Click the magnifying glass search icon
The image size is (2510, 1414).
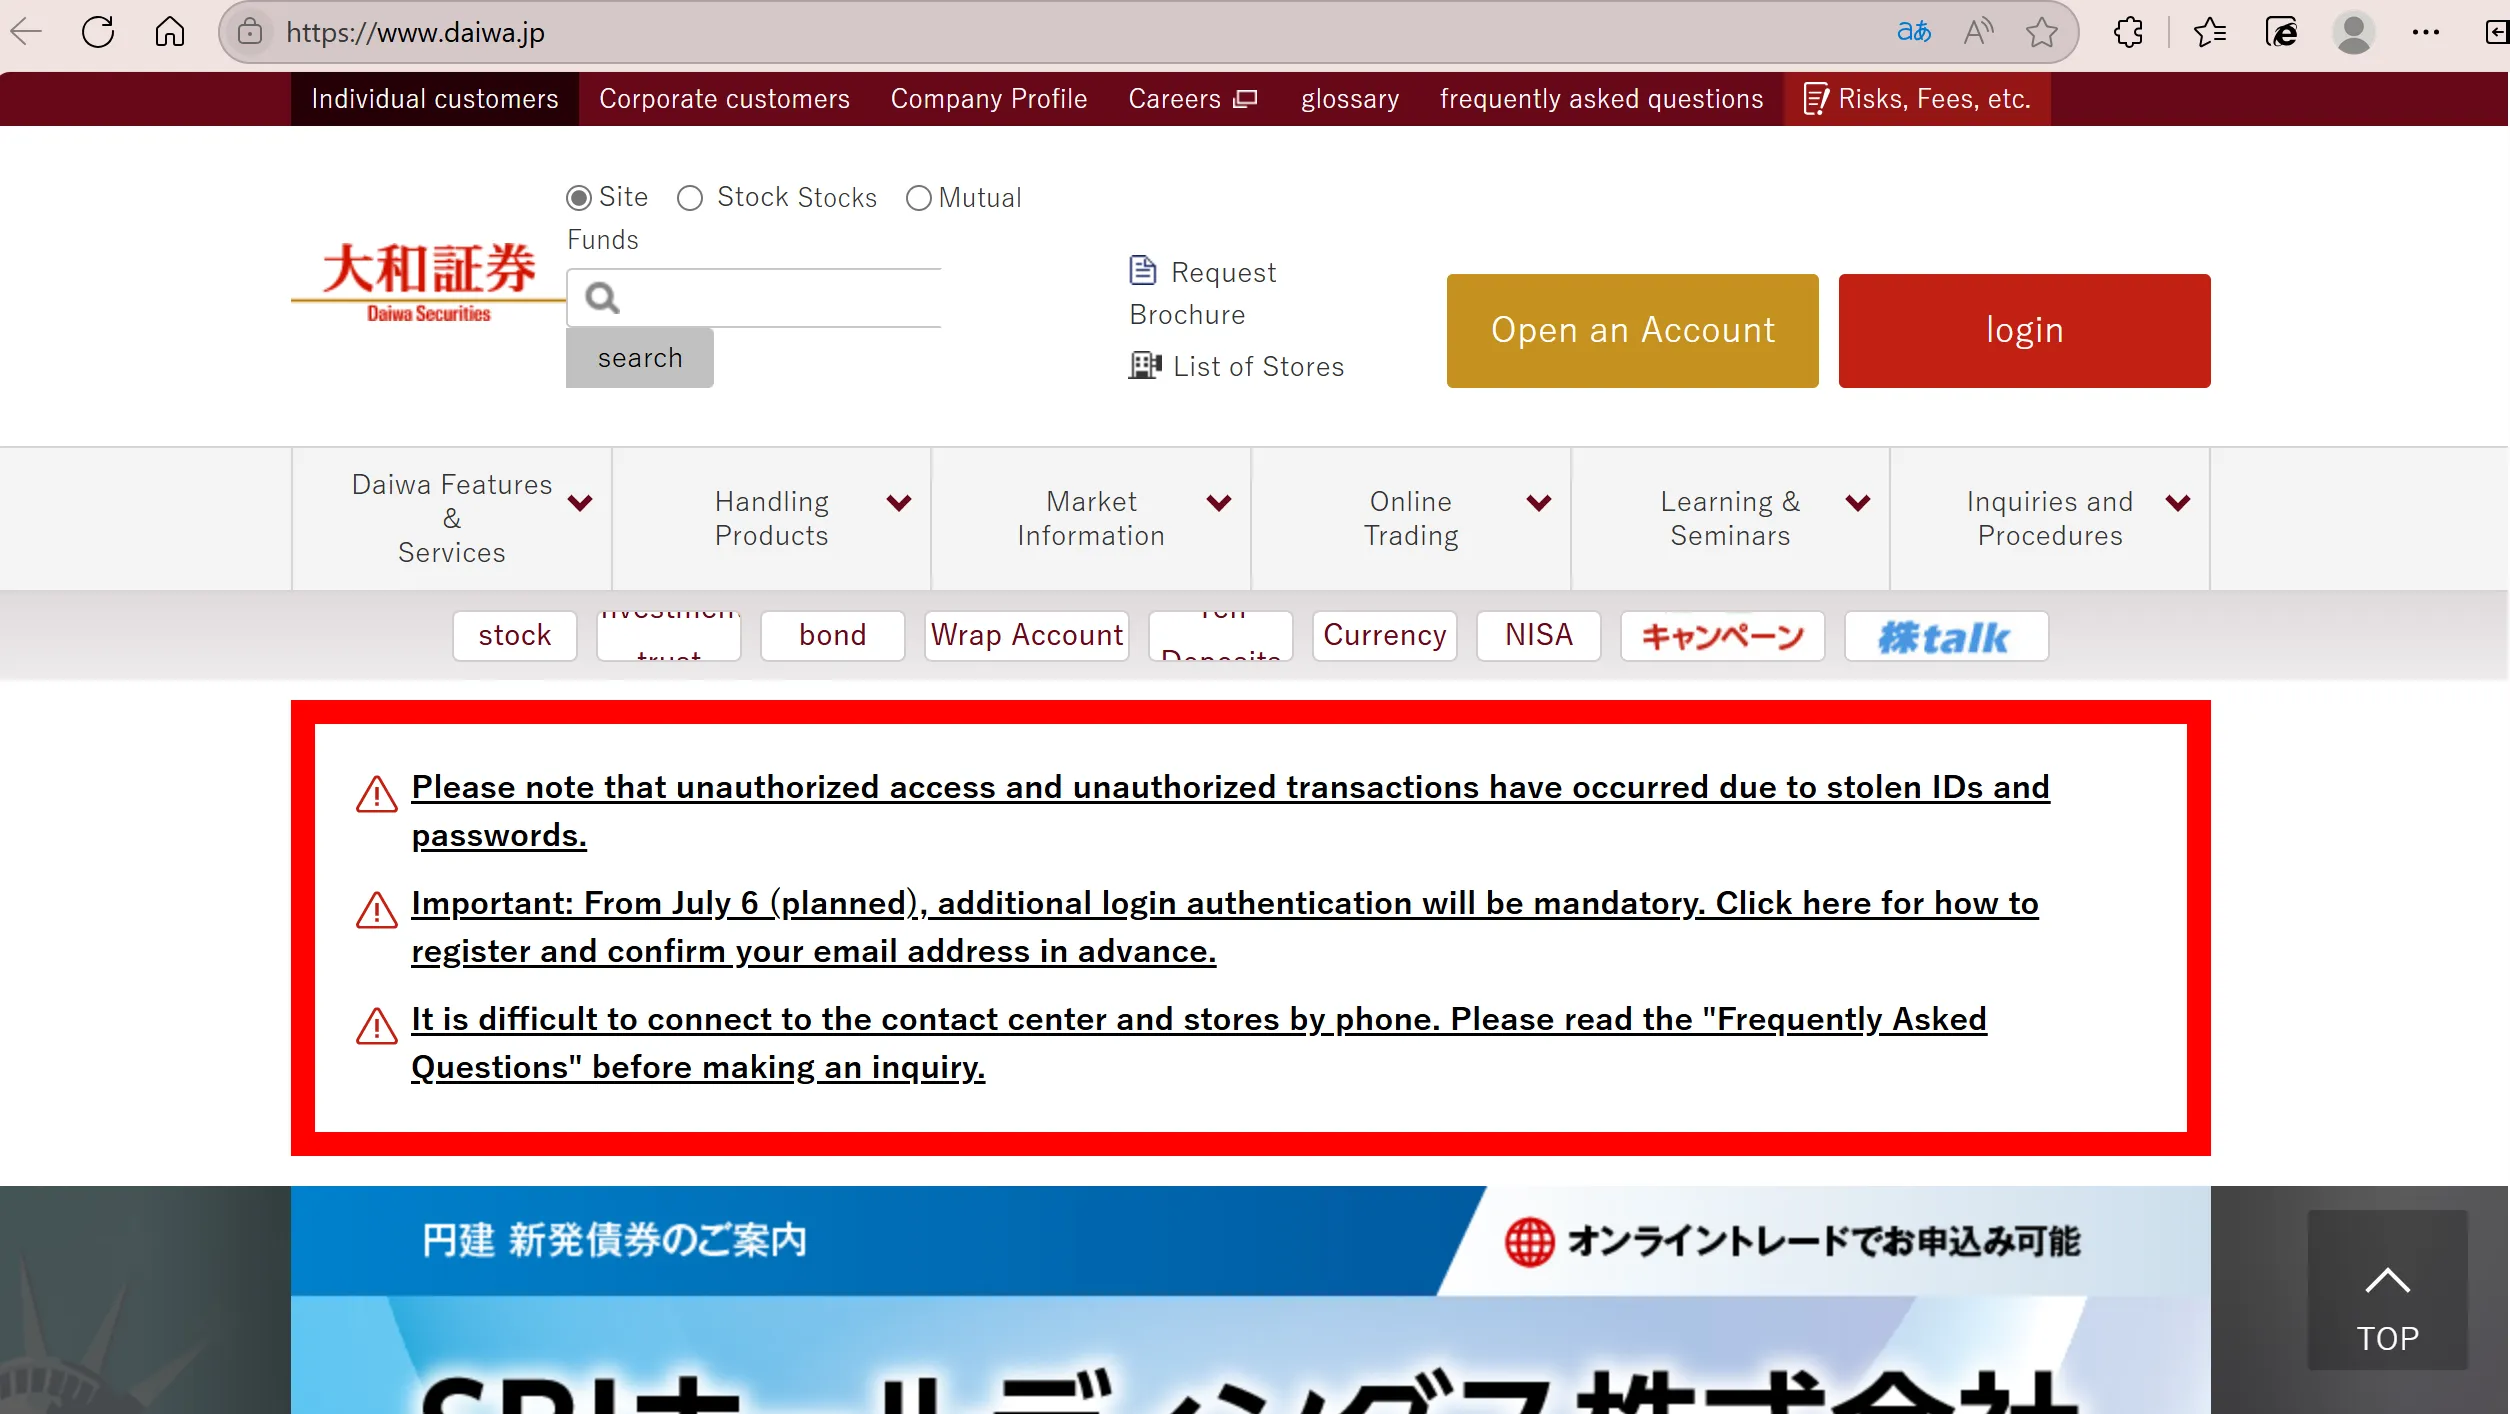tap(602, 297)
